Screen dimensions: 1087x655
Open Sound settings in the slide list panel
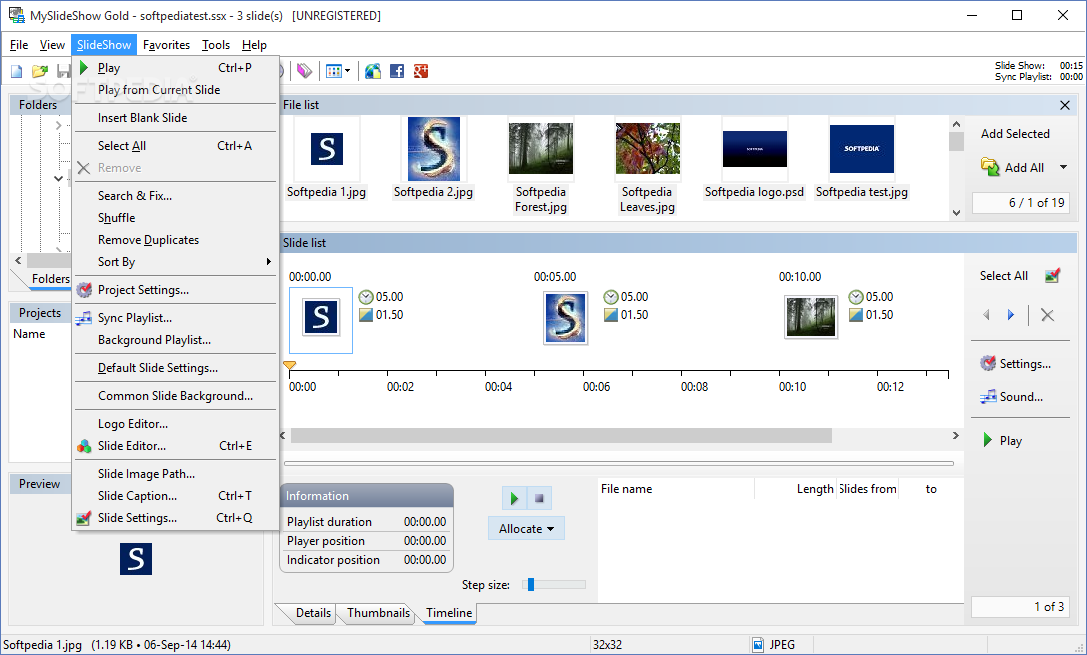point(1011,397)
